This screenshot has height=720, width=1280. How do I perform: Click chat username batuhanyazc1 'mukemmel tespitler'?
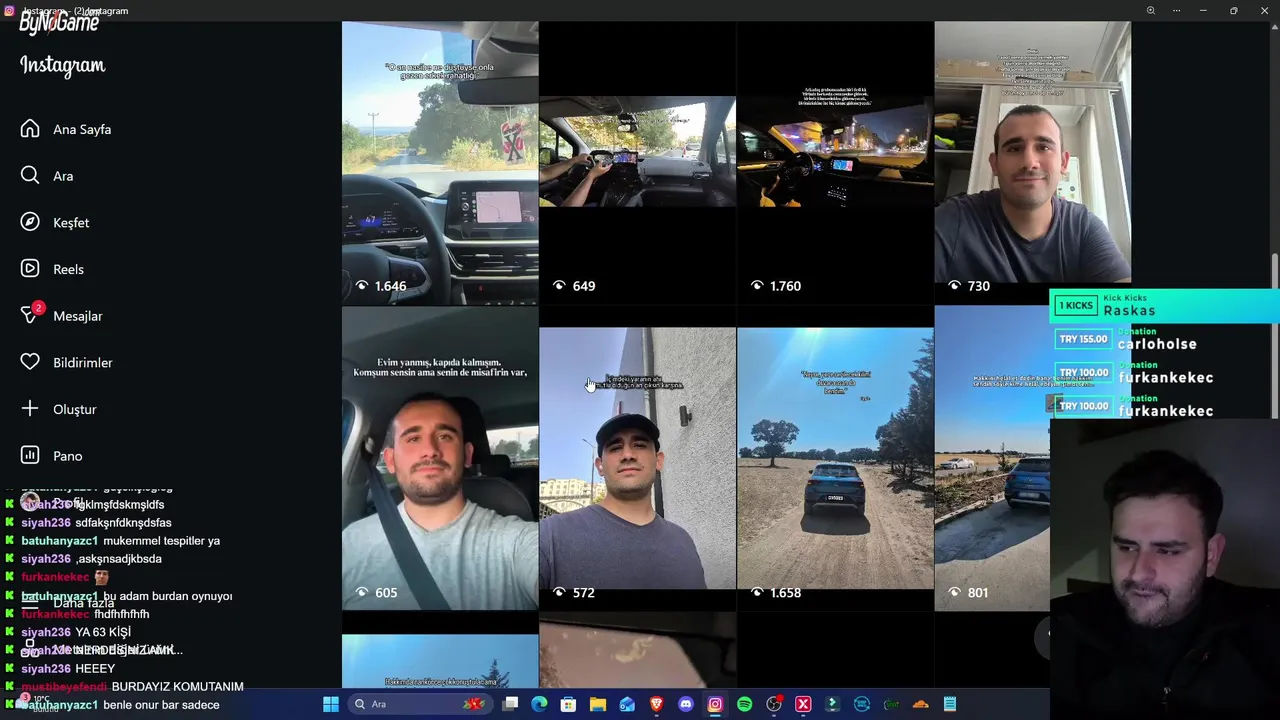[x=60, y=541]
